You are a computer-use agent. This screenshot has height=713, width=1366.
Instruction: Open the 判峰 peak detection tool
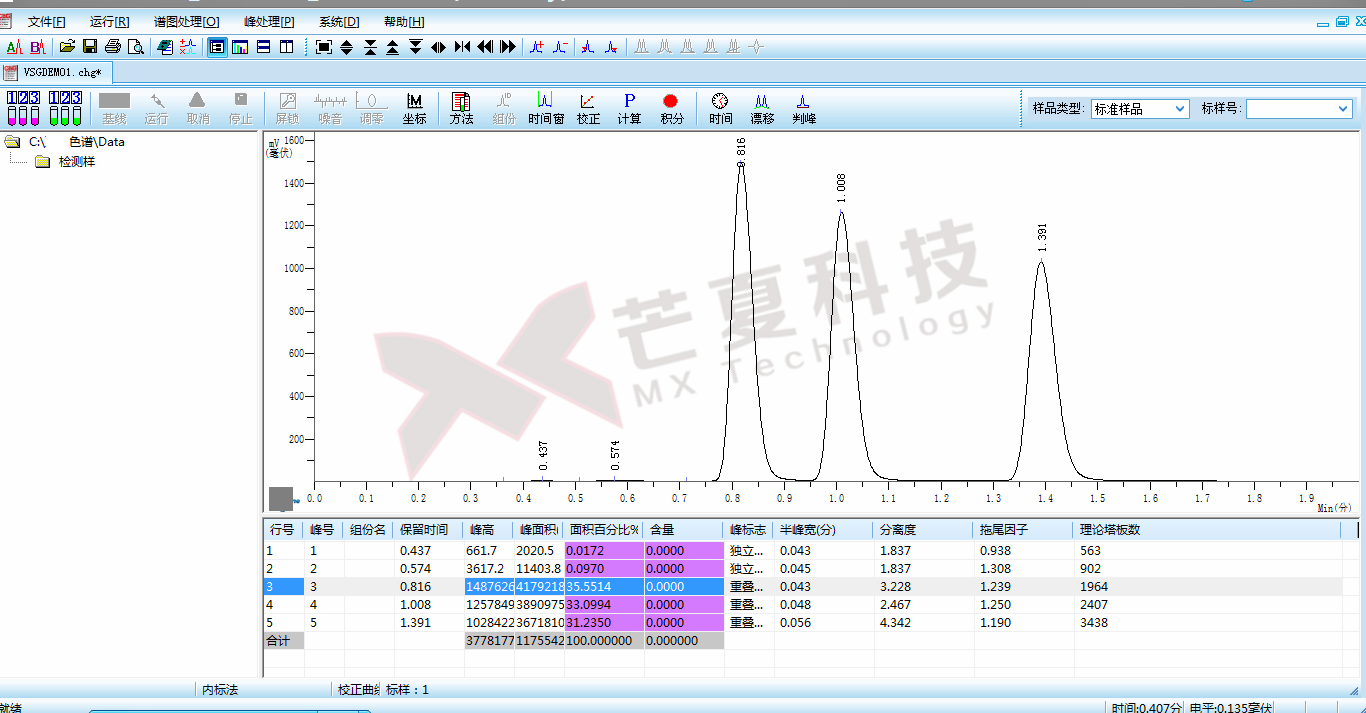pos(803,109)
